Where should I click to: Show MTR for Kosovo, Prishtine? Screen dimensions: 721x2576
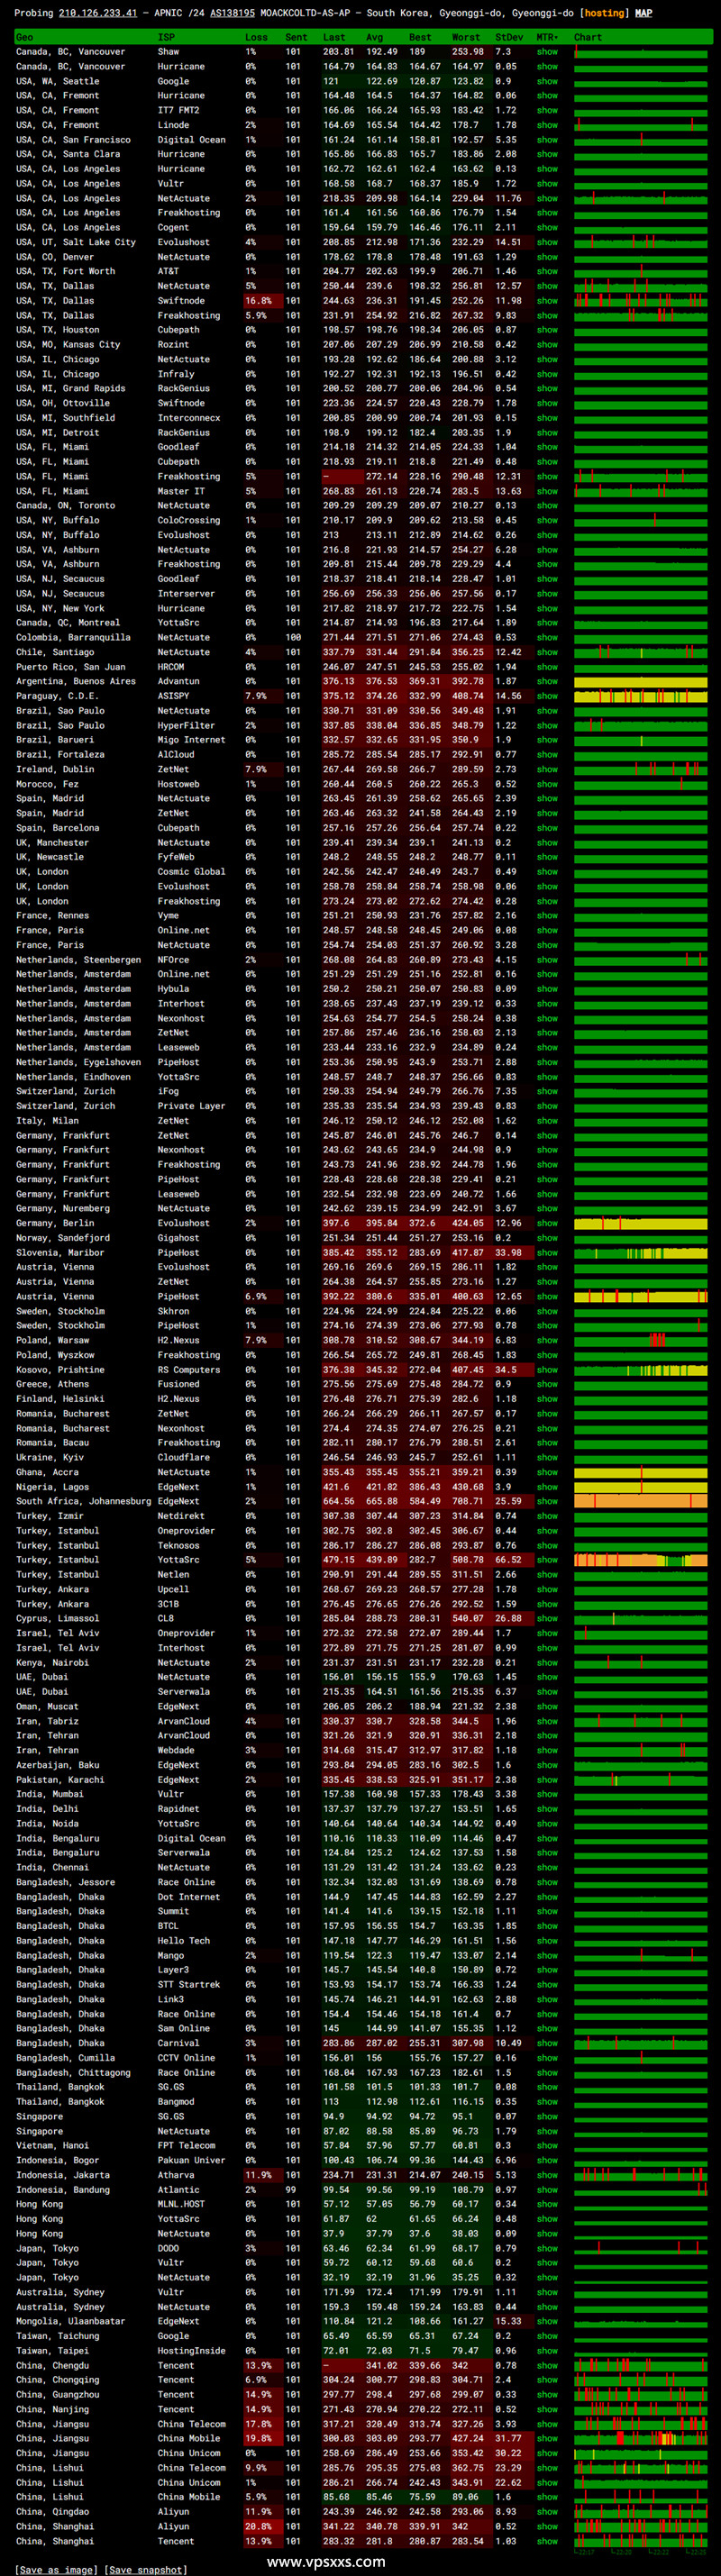click(547, 1370)
